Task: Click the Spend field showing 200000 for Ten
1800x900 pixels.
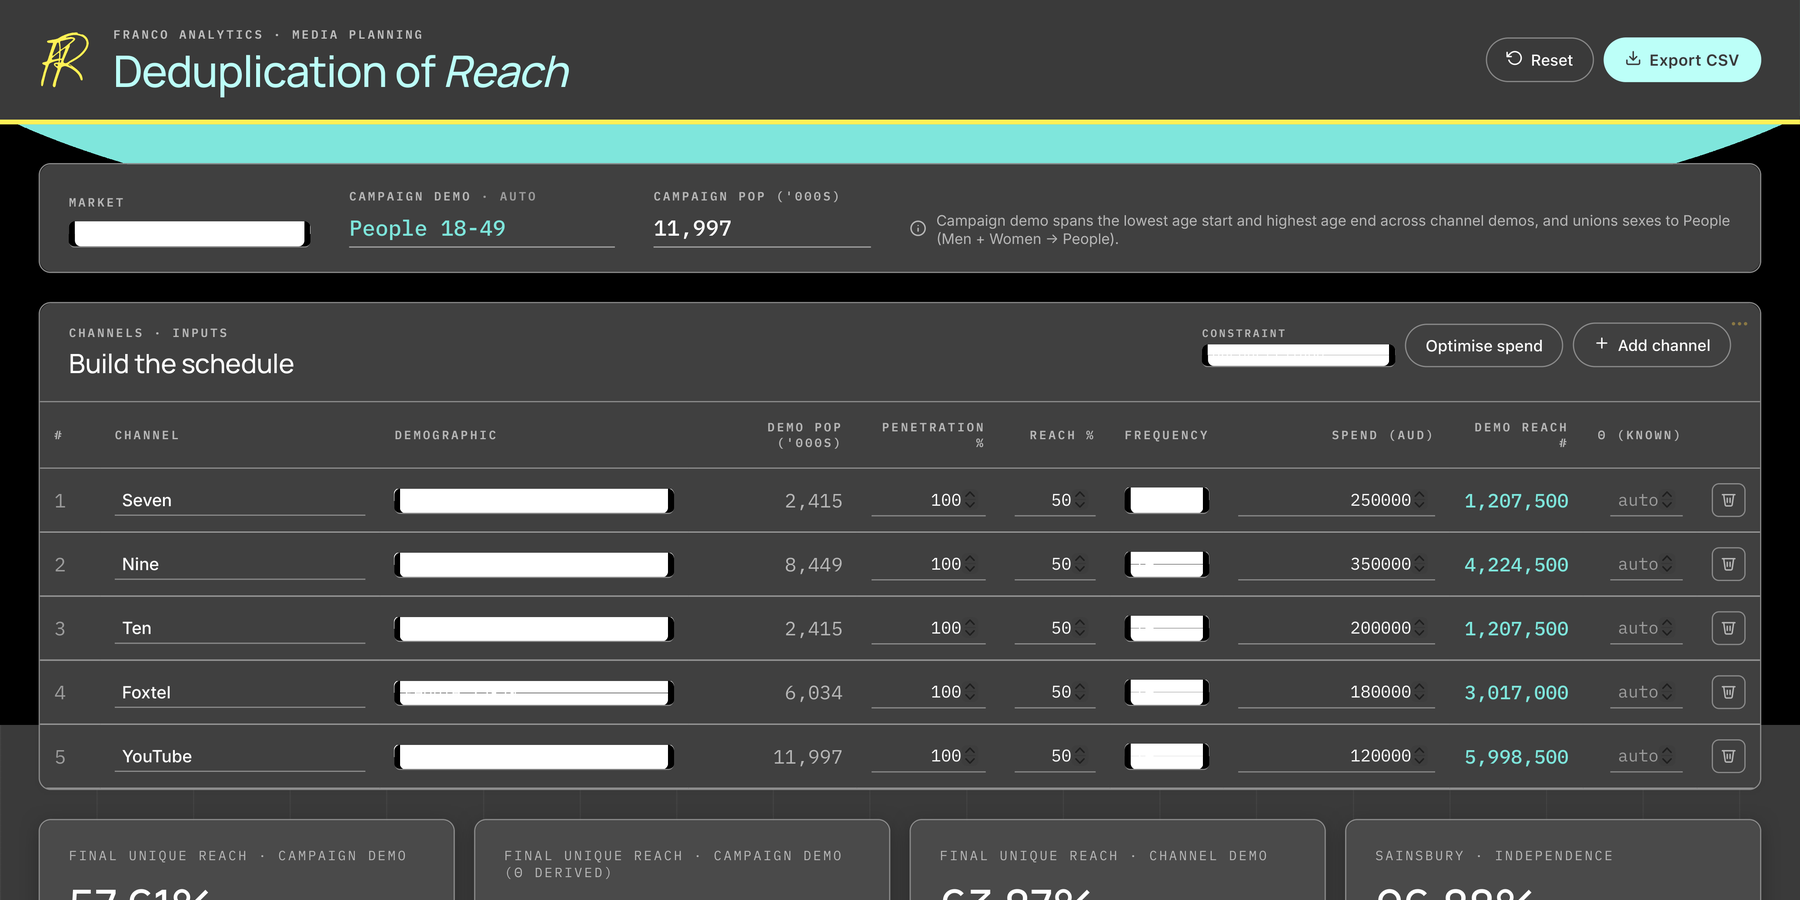Action: point(1336,628)
